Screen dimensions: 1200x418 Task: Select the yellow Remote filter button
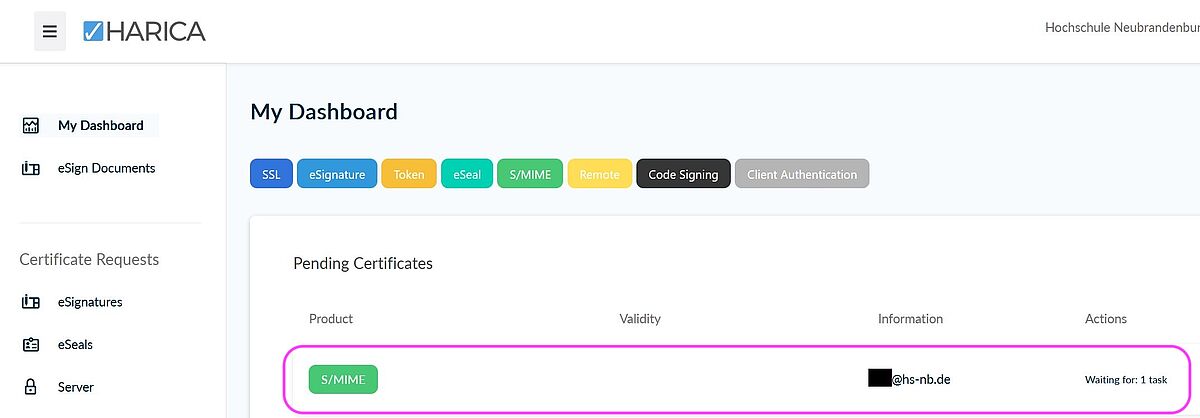(x=600, y=174)
